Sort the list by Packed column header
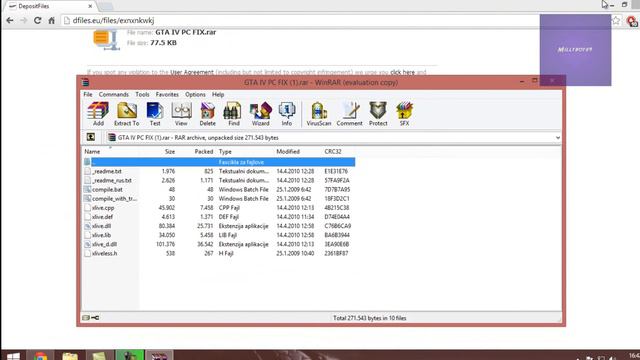The width and height of the screenshot is (640, 360). point(203,151)
